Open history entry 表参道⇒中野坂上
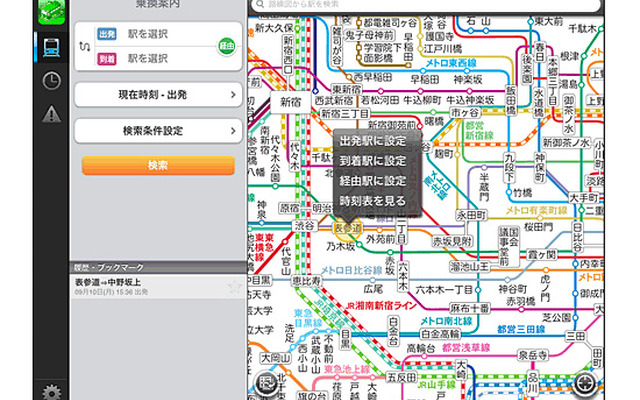 pyautogui.click(x=158, y=287)
